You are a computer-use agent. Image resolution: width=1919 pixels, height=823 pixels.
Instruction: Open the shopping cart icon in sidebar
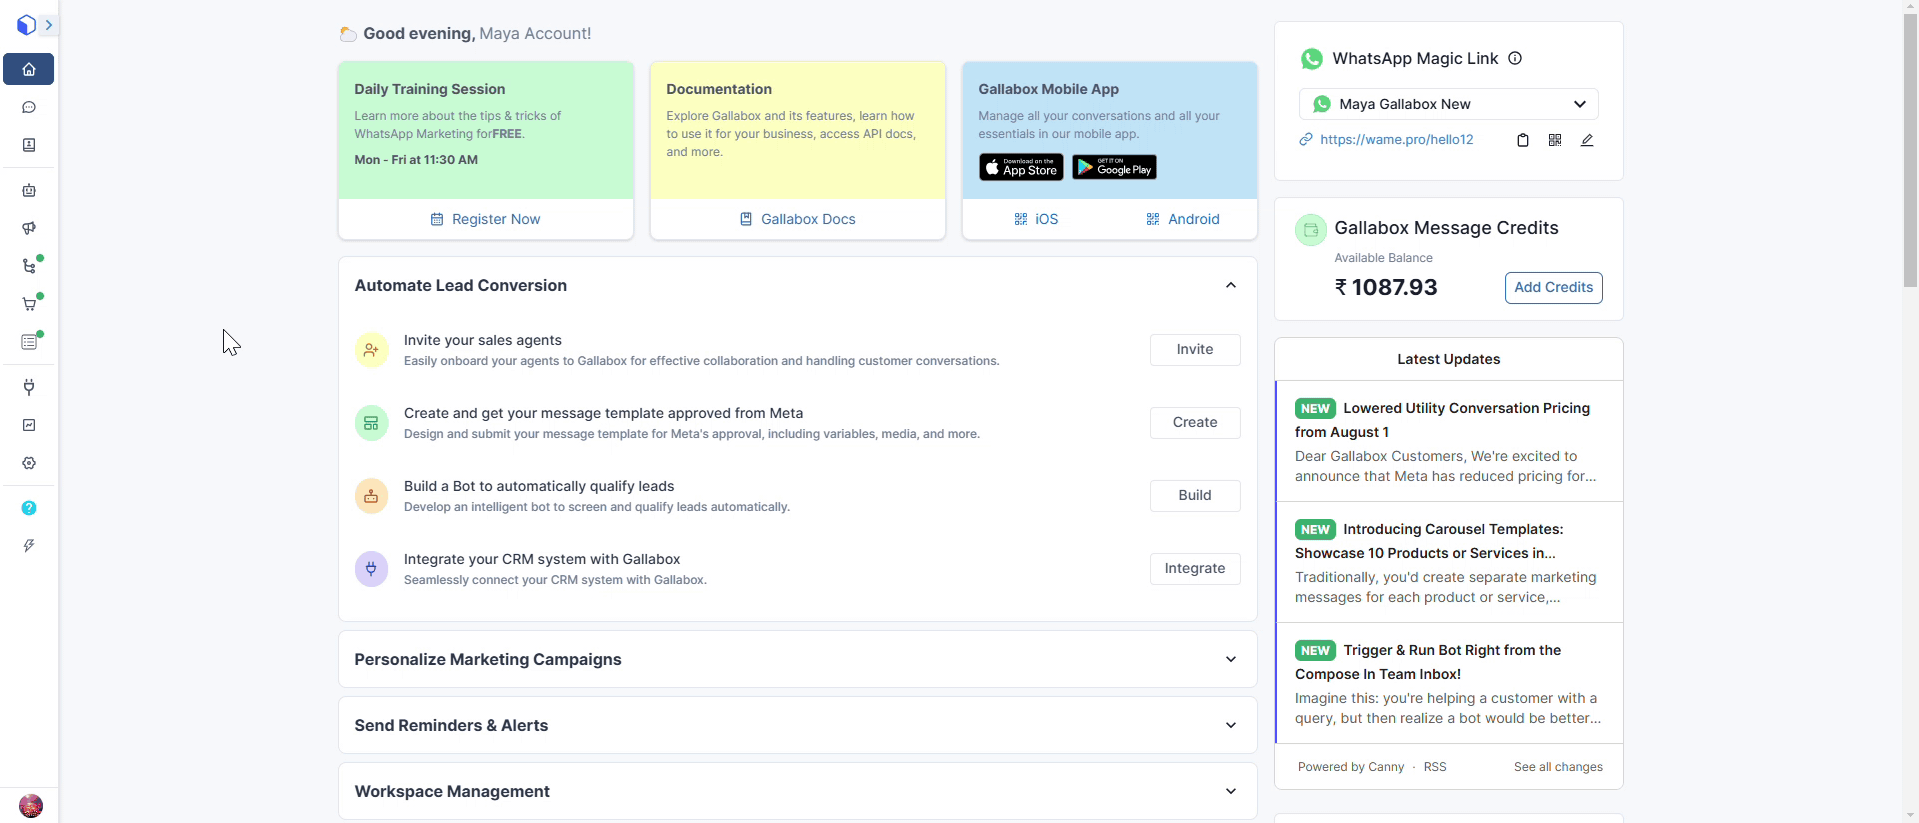click(29, 304)
